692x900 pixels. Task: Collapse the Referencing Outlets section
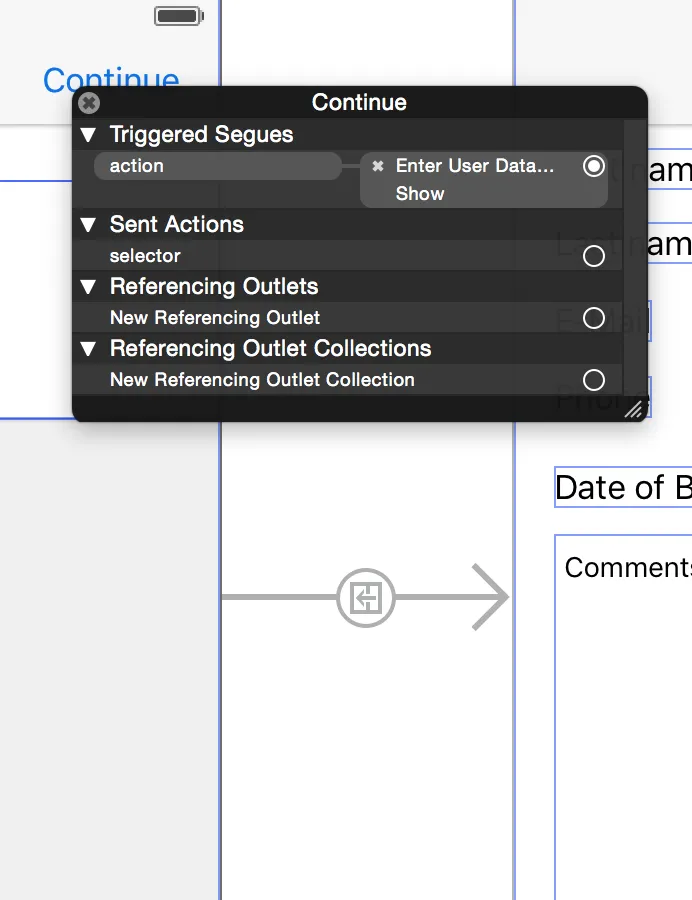pos(89,287)
